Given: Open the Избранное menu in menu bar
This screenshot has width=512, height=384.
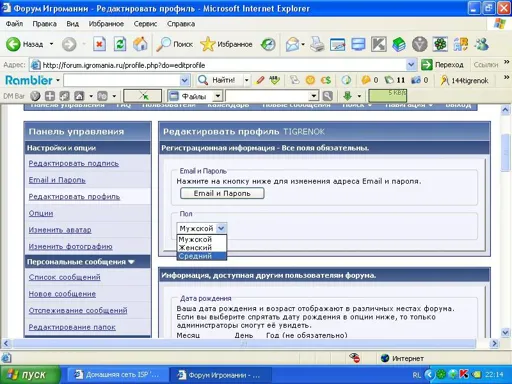Looking at the screenshot, I should 106,24.
